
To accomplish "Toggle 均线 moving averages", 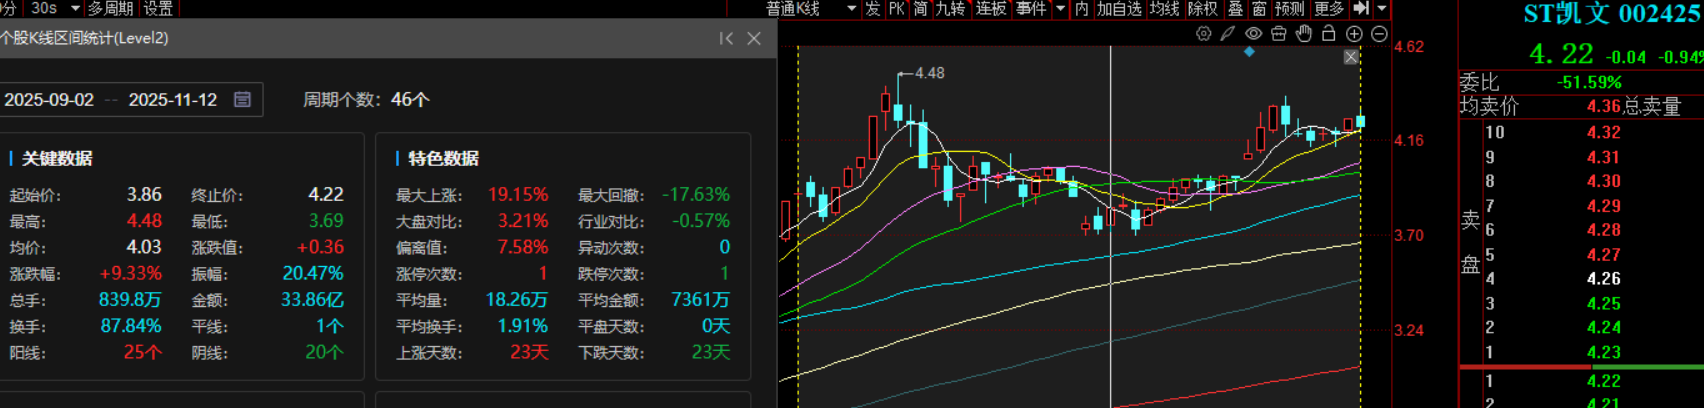I will tap(1164, 8).
